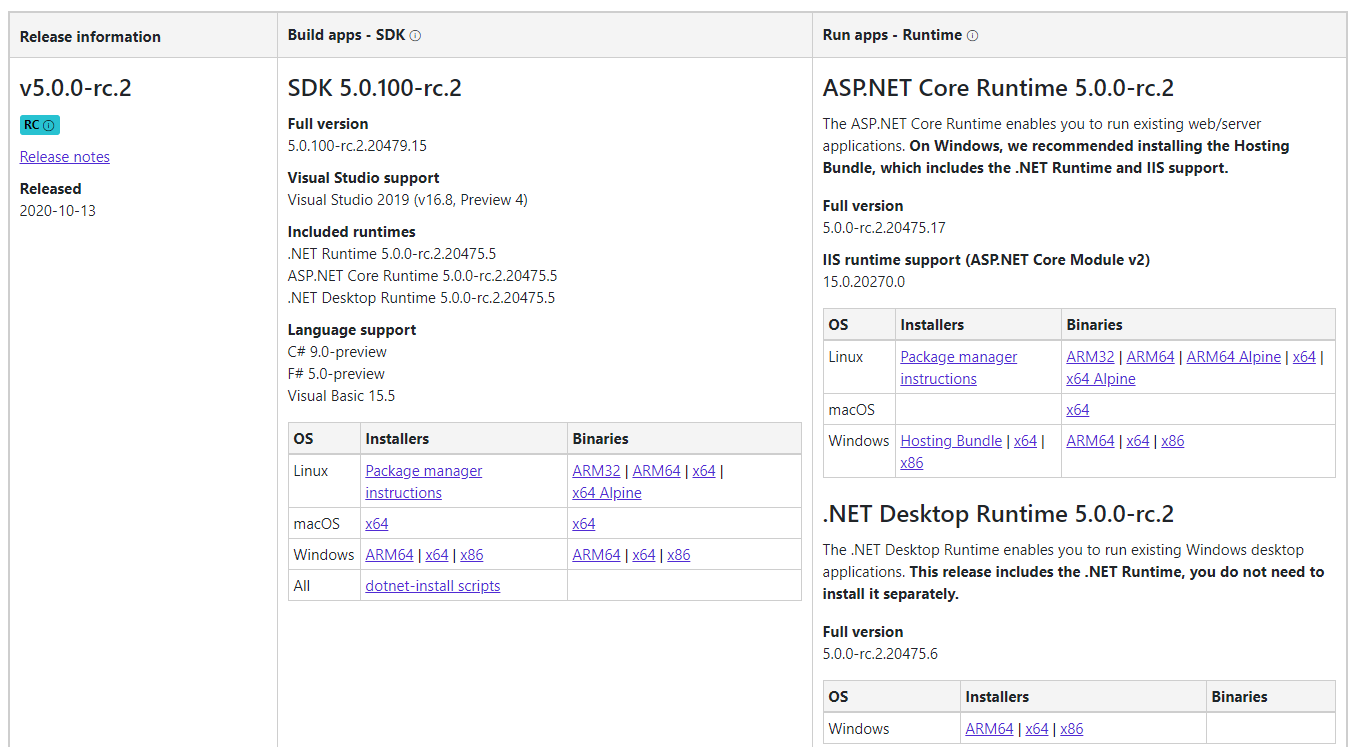Download ASP.NET Core Linux x64 Alpine binaries

(1101, 378)
